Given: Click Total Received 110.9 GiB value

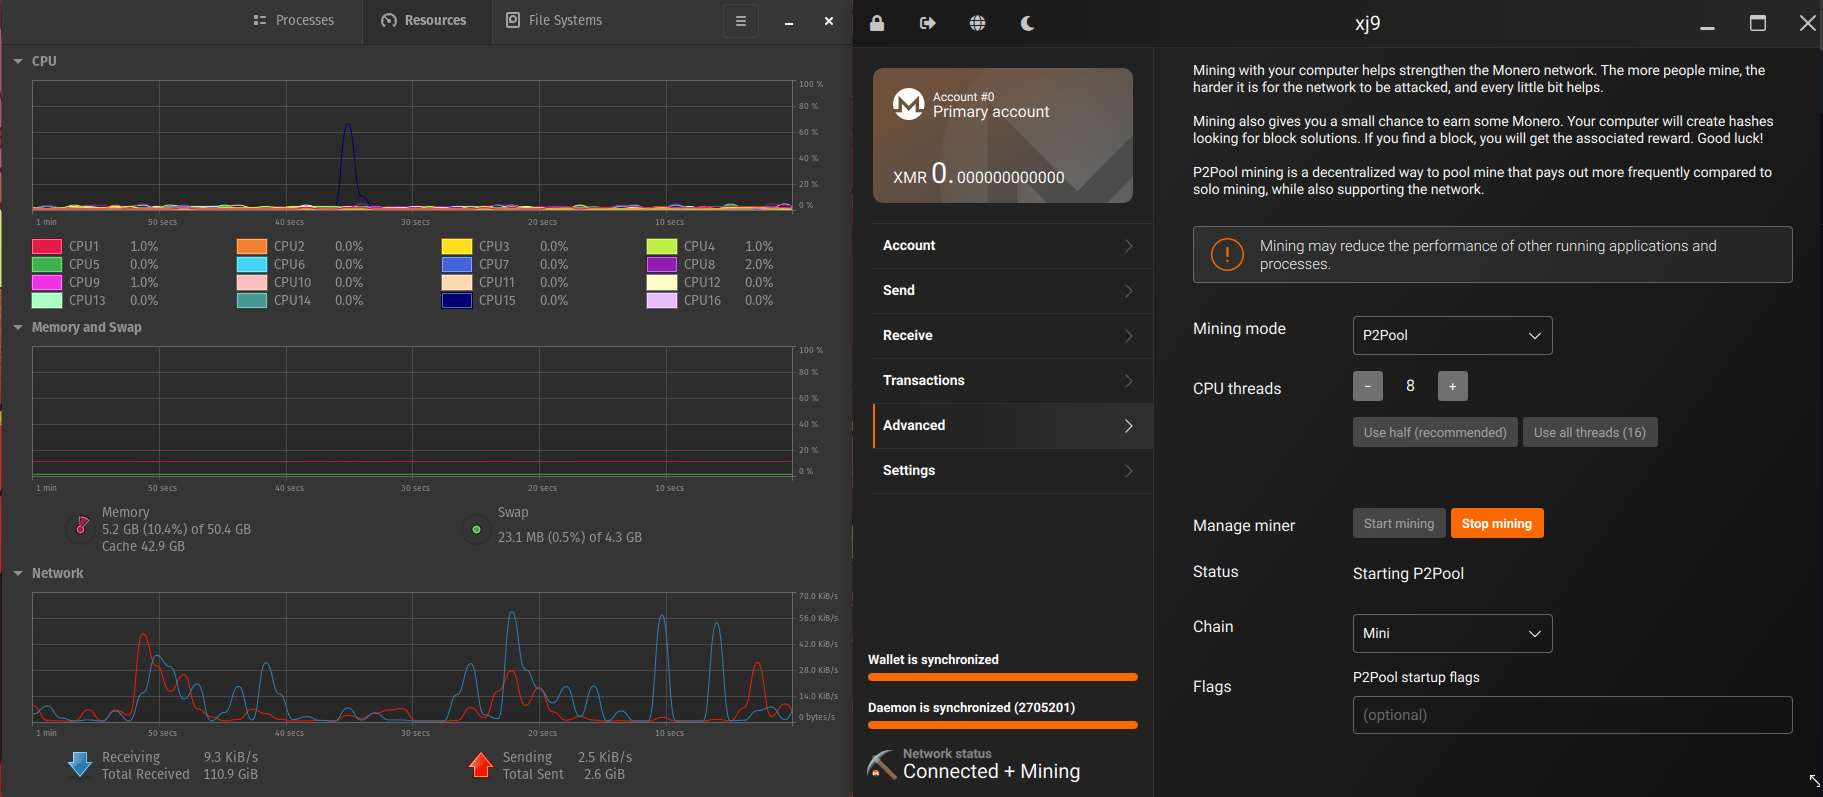Looking at the screenshot, I should click(x=230, y=774).
